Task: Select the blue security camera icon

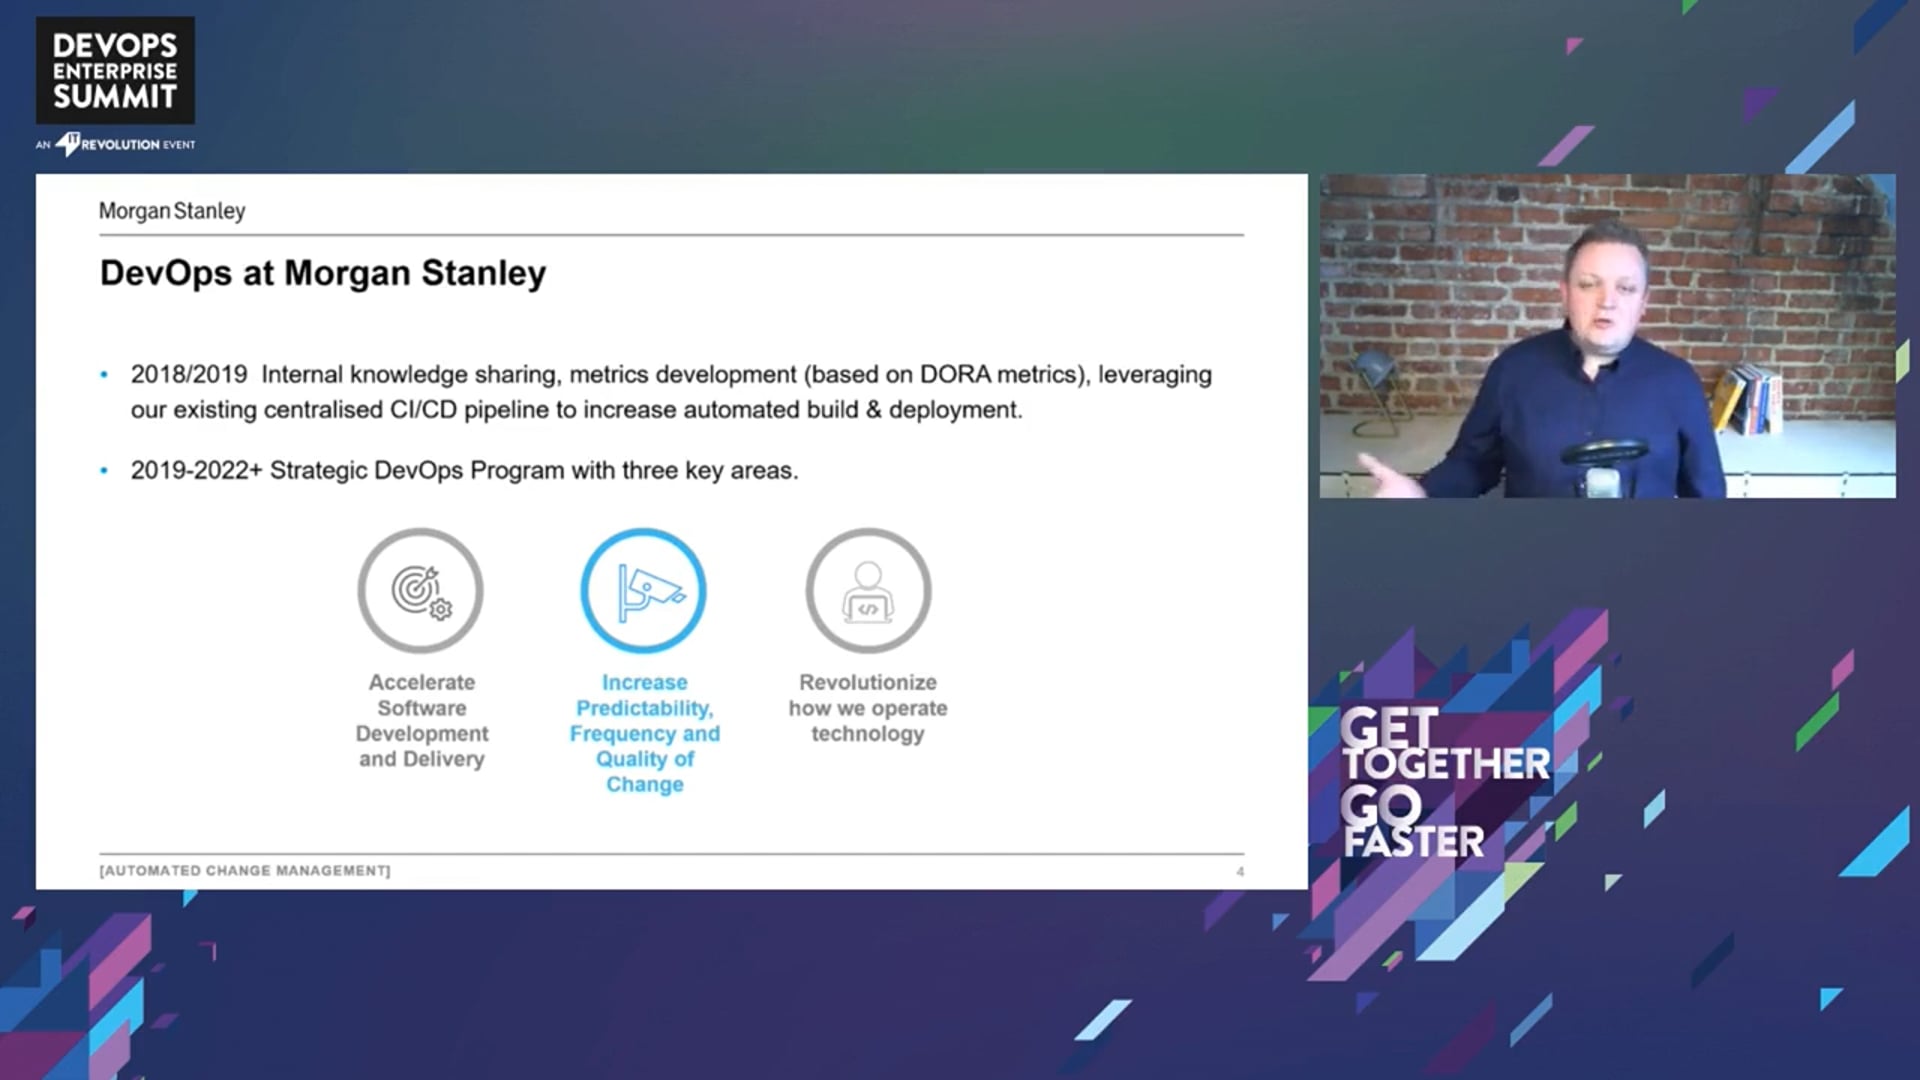Action: pyautogui.click(x=644, y=591)
